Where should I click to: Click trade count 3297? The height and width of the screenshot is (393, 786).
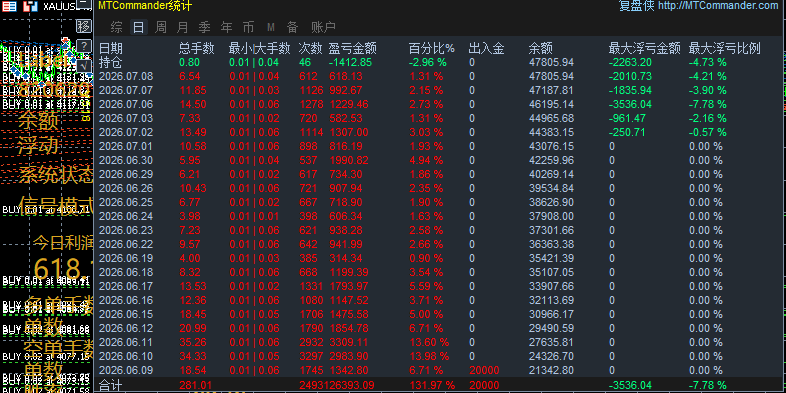(311, 356)
